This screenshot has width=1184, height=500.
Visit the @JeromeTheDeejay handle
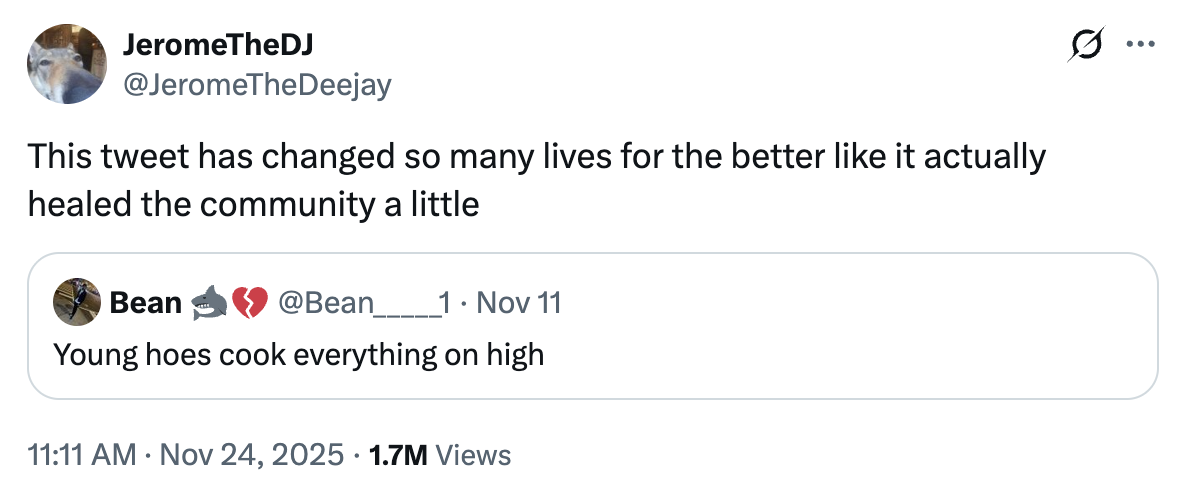pos(256,85)
